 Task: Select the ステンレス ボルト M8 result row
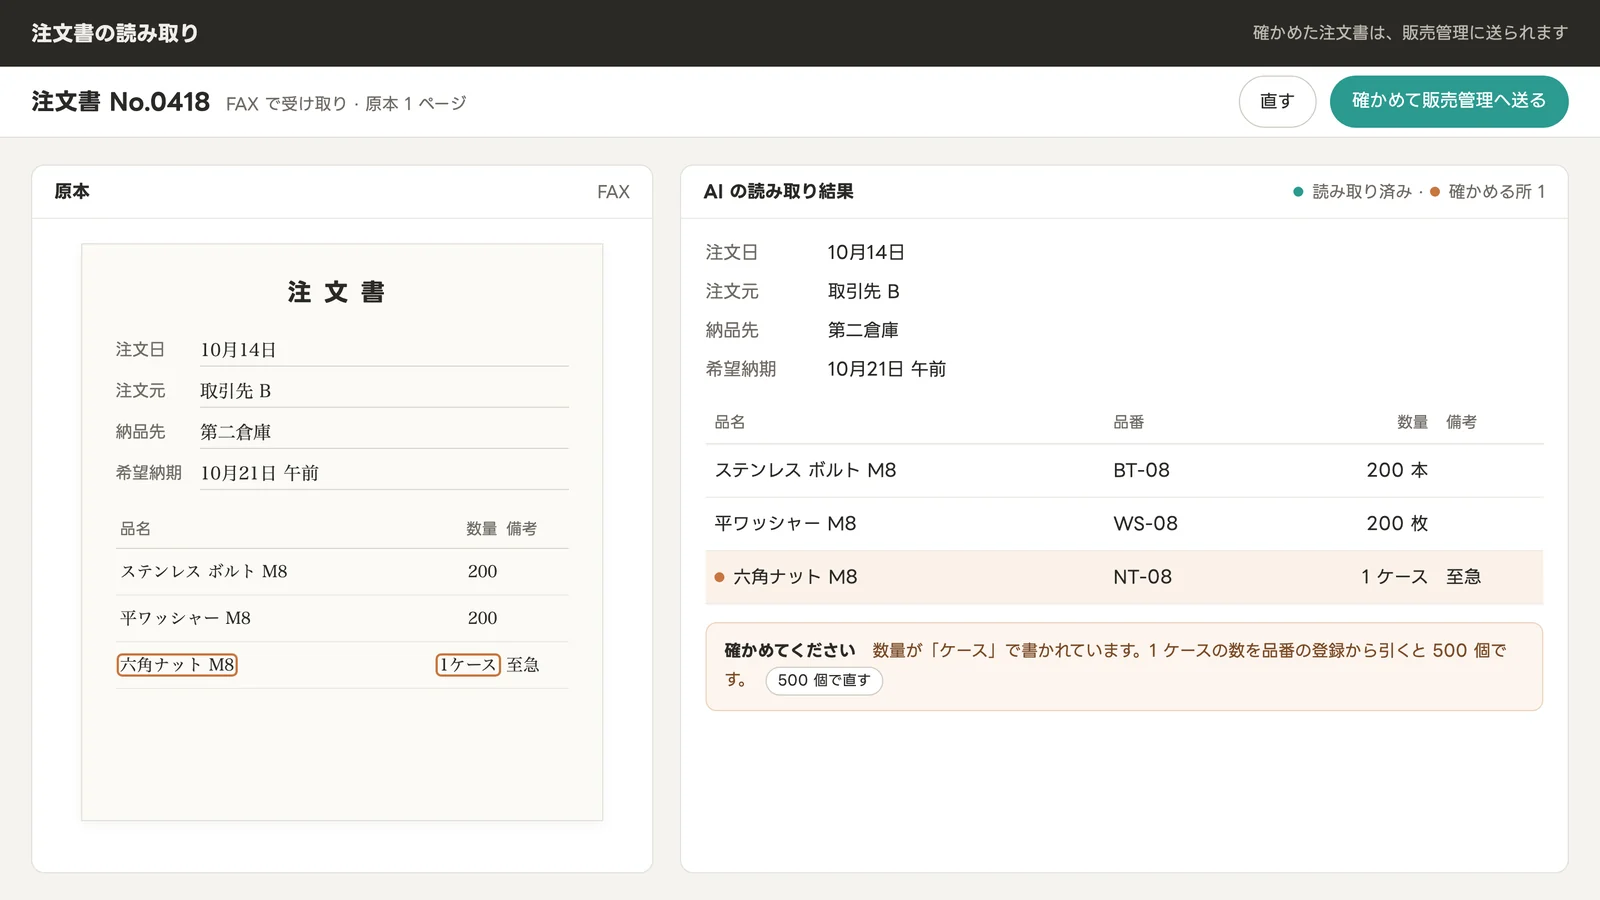1124,470
